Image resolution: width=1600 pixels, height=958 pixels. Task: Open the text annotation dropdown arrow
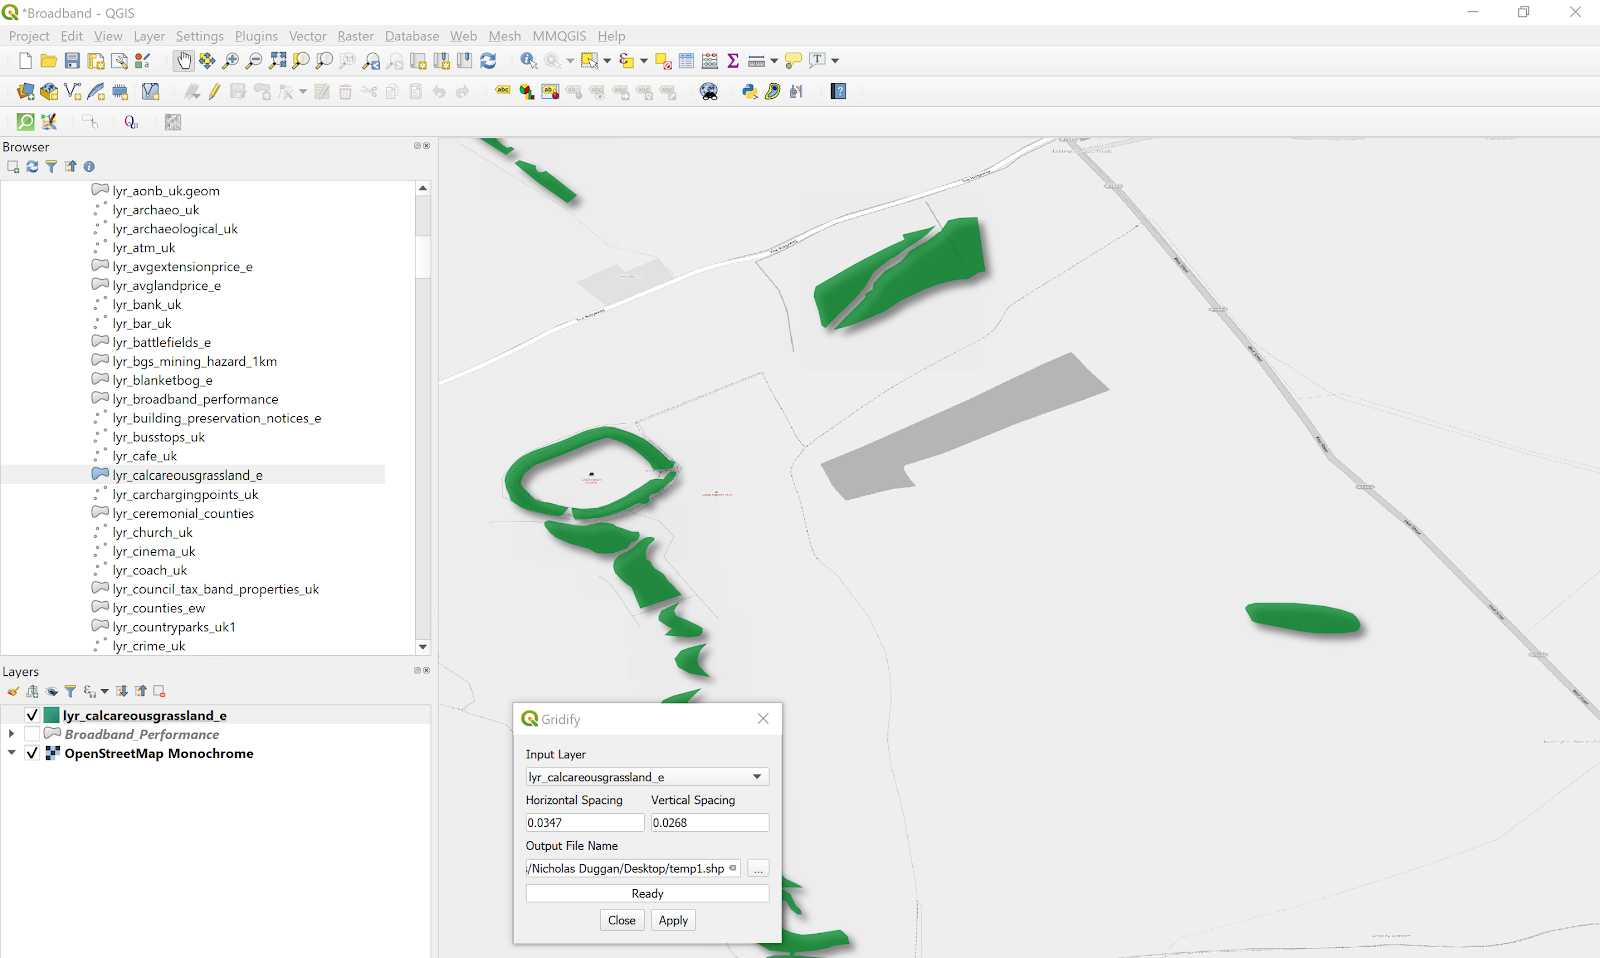coord(835,61)
